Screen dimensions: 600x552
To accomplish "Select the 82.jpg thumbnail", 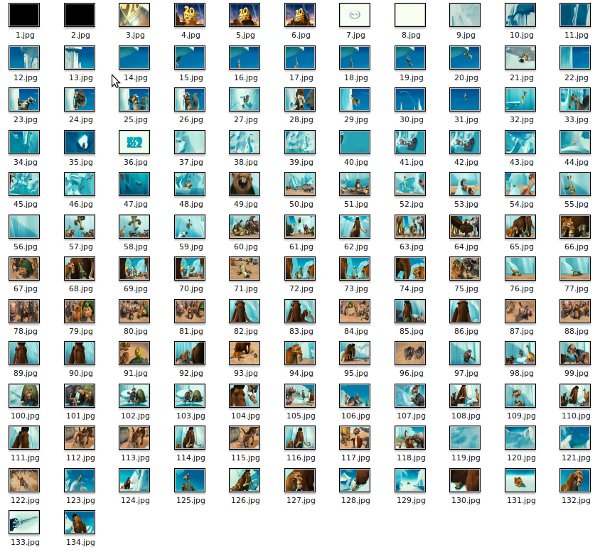I will (x=245, y=311).
